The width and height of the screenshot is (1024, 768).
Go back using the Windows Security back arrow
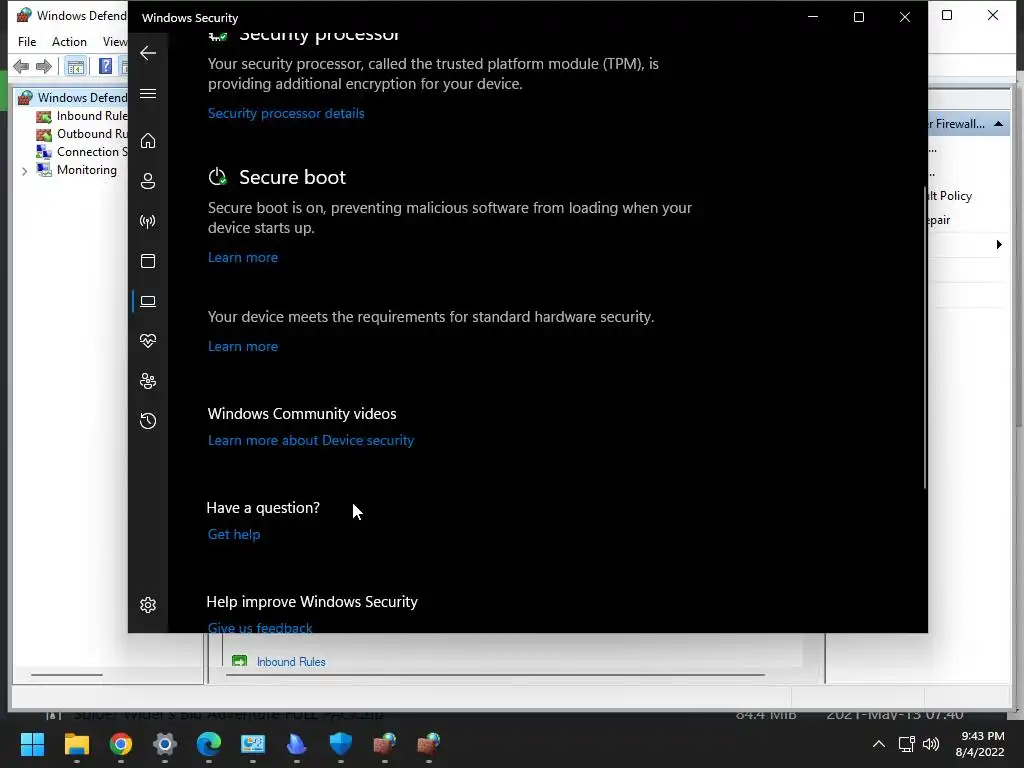tap(148, 53)
